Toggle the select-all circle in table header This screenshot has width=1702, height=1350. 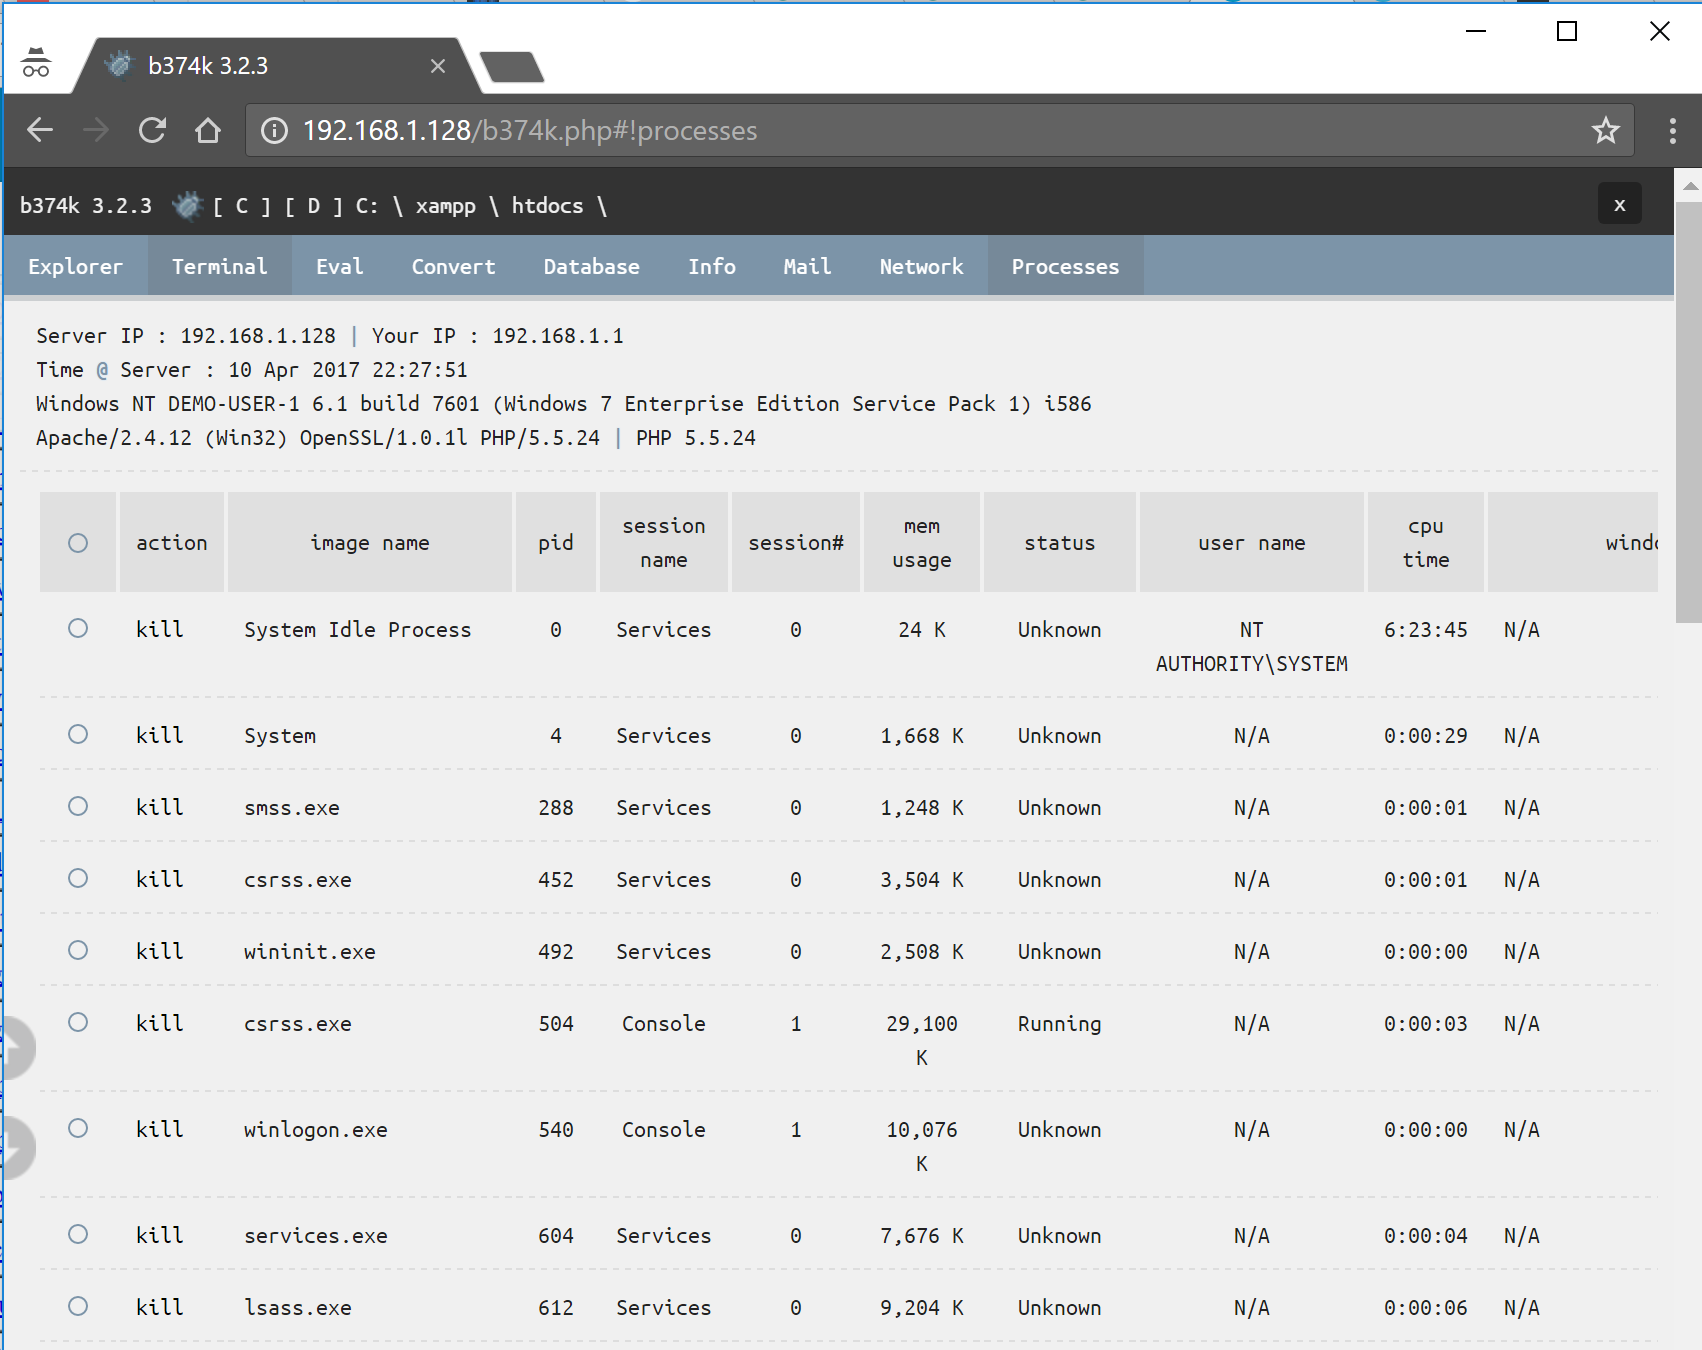click(x=78, y=543)
